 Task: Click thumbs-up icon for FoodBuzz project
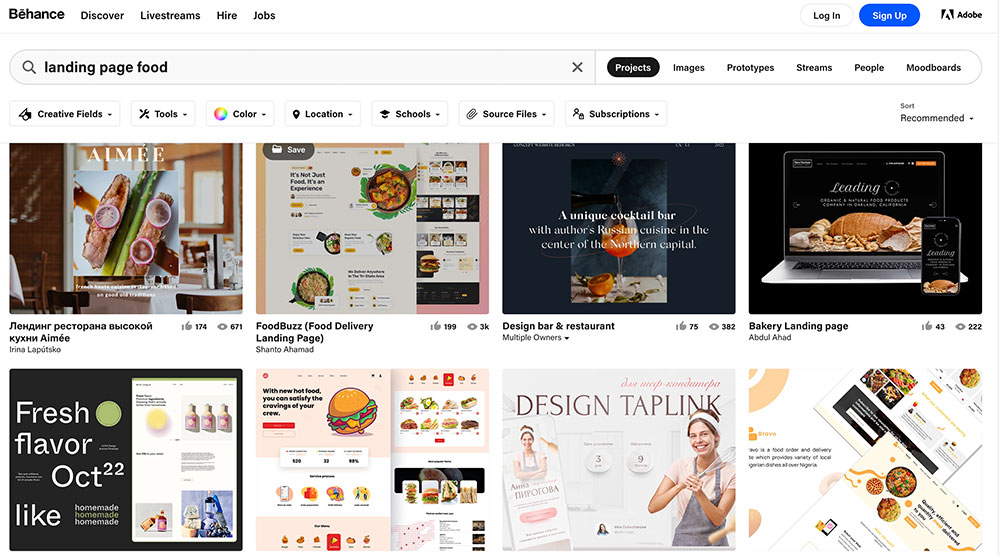[436, 326]
